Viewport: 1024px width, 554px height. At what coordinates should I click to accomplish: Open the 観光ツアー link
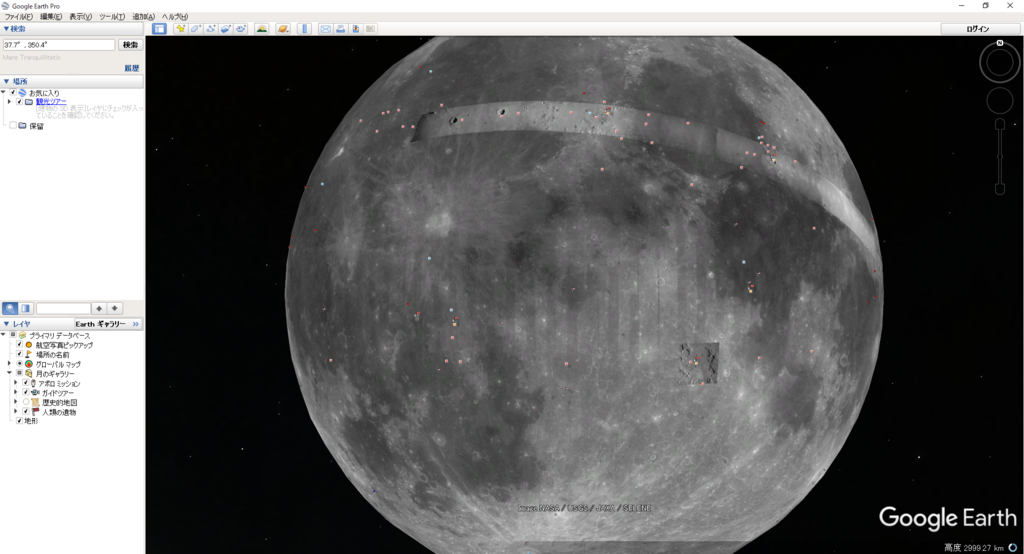coord(51,102)
